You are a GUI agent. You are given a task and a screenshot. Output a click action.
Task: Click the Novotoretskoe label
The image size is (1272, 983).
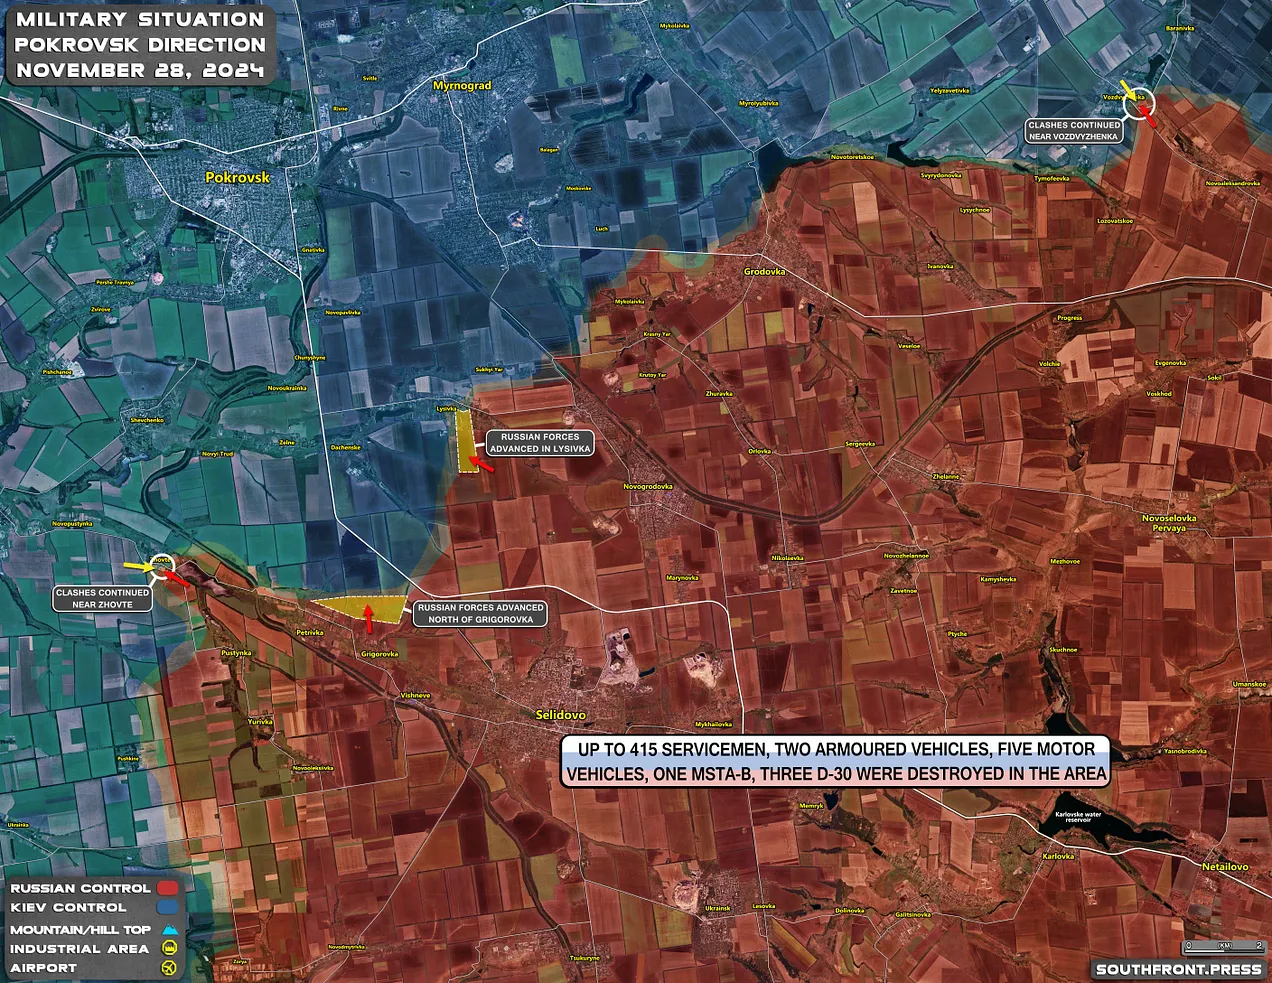click(852, 157)
